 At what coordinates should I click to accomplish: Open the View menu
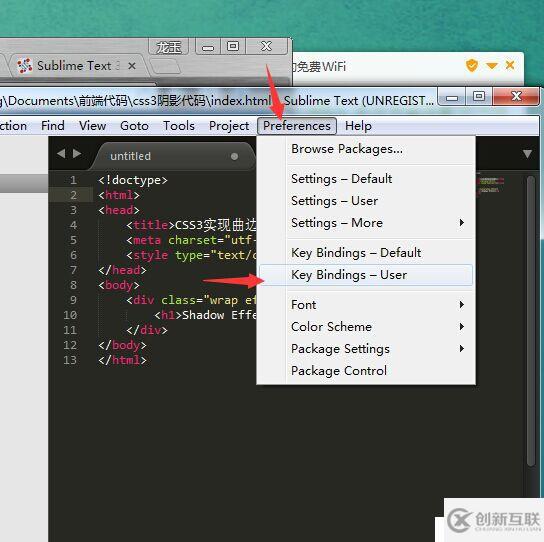[x=92, y=126]
